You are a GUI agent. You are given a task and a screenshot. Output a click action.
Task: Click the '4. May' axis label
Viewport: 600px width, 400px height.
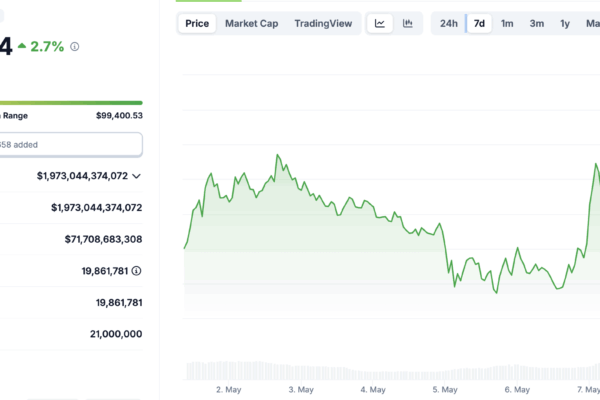373,390
